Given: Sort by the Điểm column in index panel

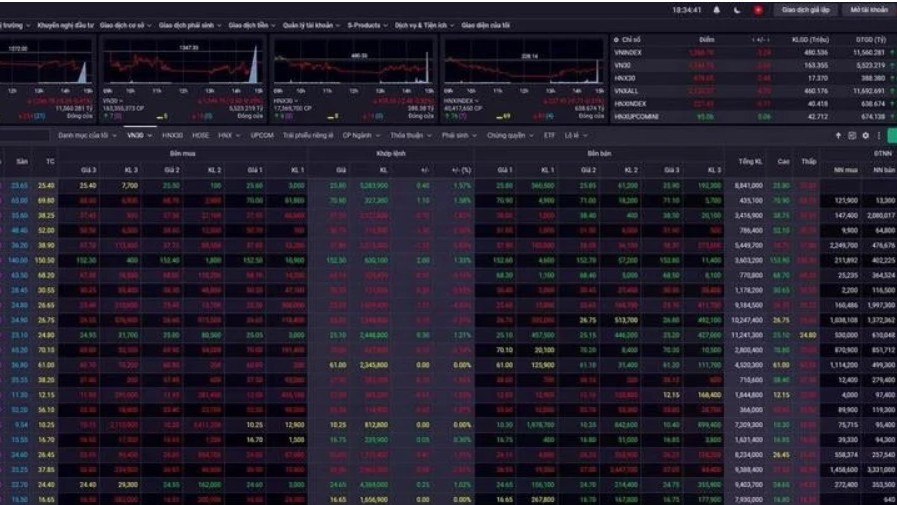Looking at the screenshot, I should (x=707, y=40).
